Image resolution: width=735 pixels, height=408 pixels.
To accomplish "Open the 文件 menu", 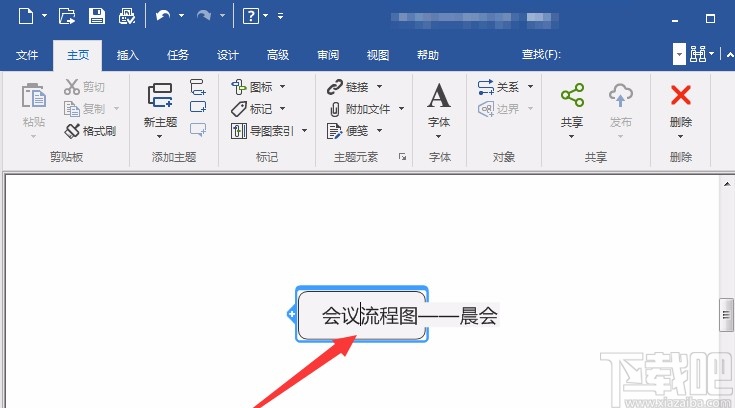I will coord(27,55).
